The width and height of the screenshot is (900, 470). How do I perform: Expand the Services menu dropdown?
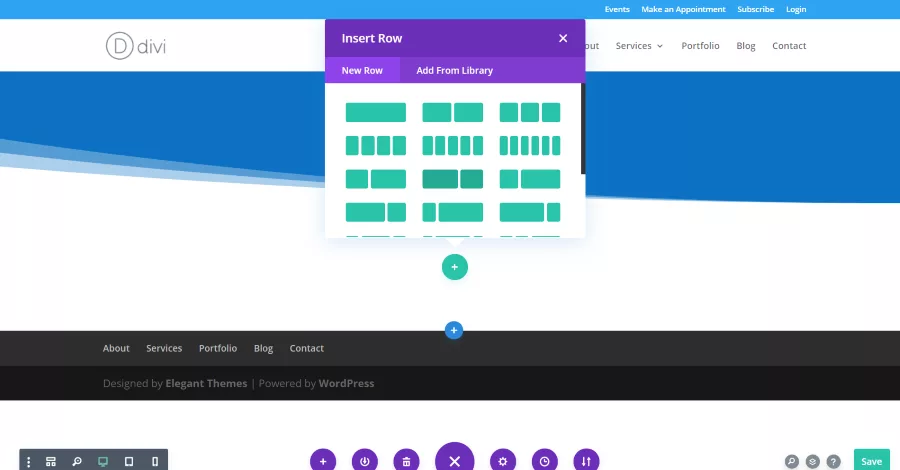[x=639, y=45]
